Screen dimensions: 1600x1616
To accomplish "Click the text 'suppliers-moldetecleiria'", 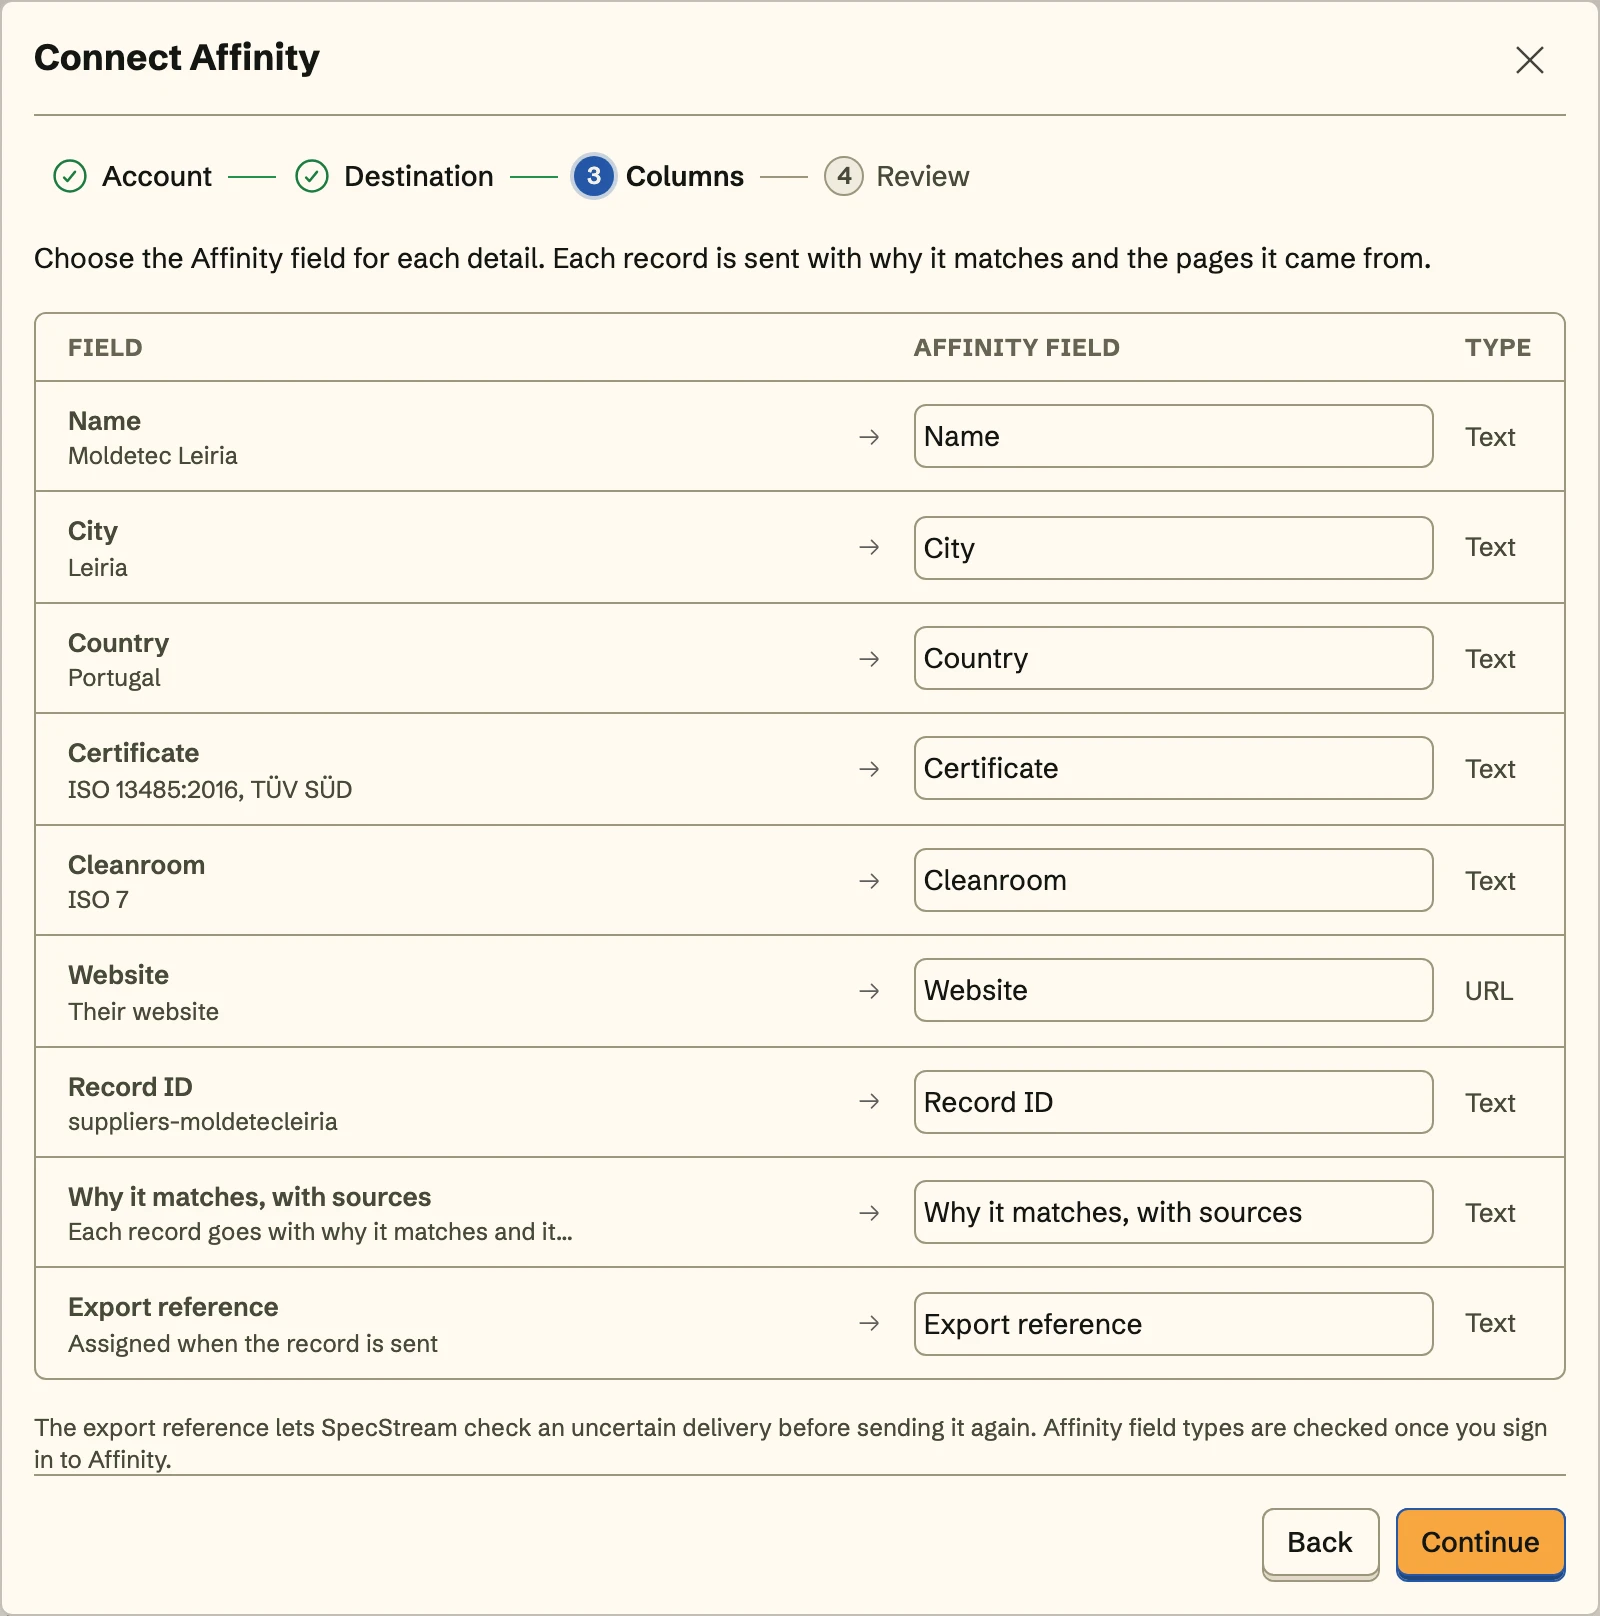I will point(203,1122).
